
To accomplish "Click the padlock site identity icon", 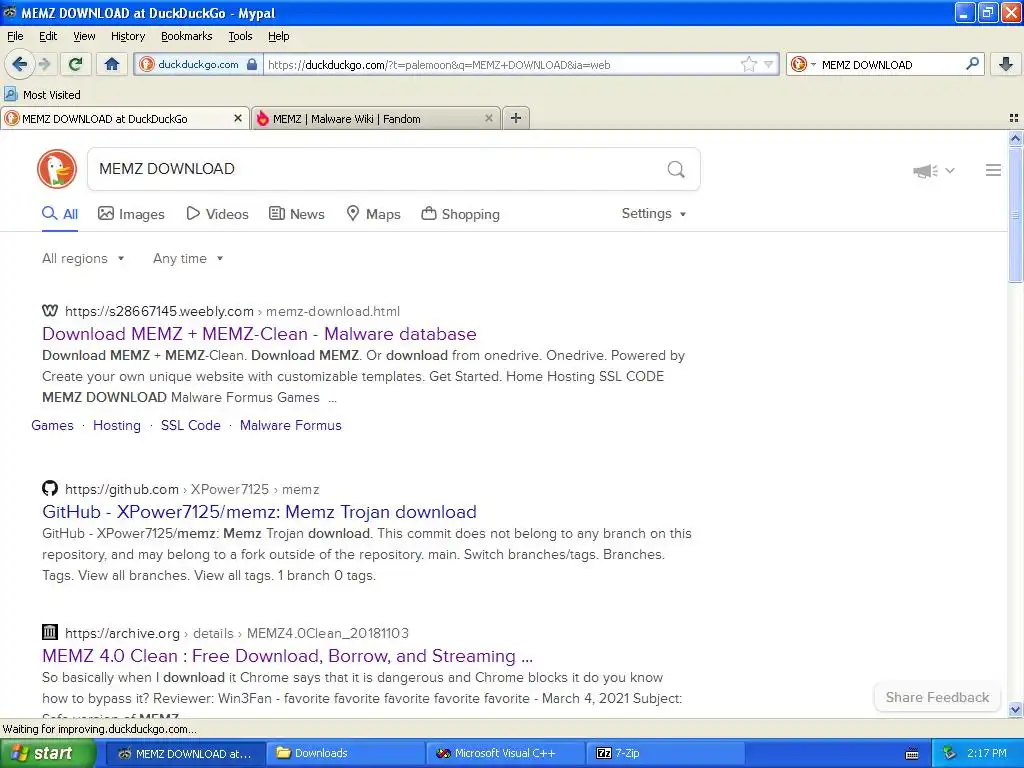I will coord(252,64).
